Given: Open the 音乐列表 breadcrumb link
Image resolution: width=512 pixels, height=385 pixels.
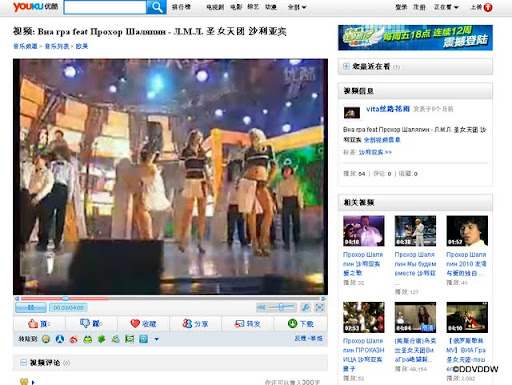Looking at the screenshot, I should pos(57,46).
